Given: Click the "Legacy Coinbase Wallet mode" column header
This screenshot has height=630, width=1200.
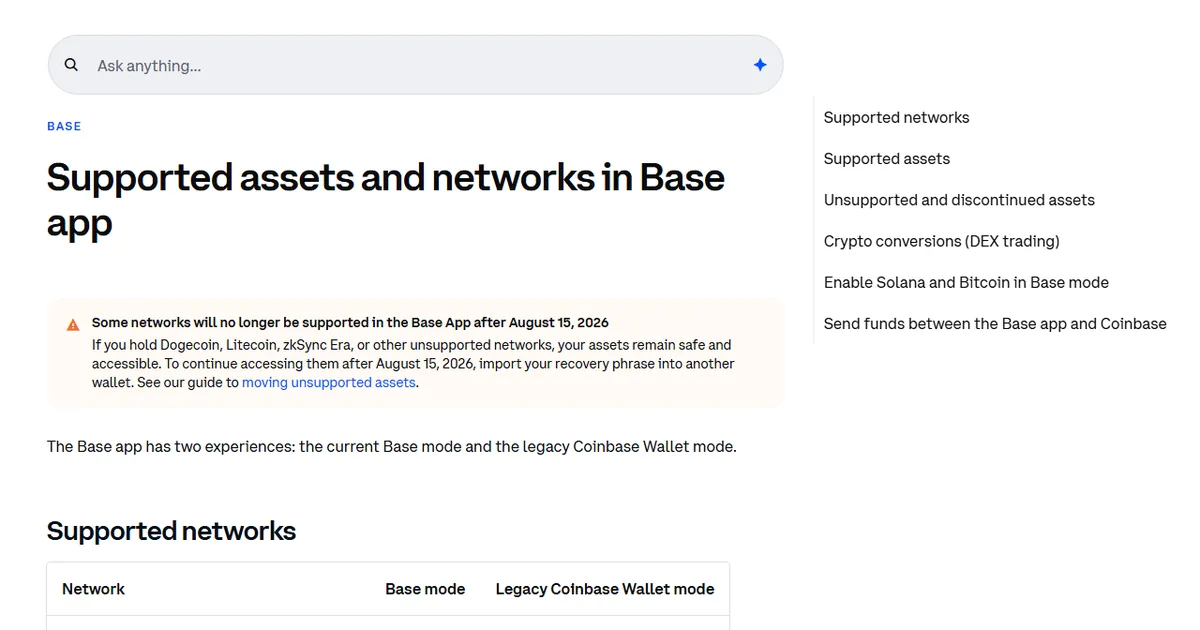Looking at the screenshot, I should click(605, 589).
